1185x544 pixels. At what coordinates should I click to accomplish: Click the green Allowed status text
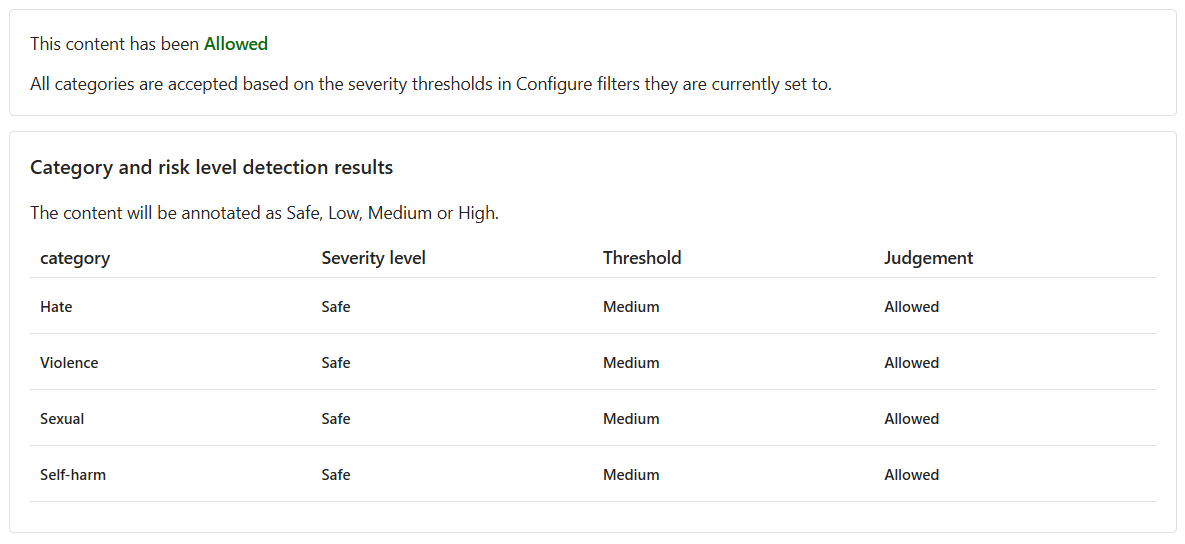(x=236, y=44)
